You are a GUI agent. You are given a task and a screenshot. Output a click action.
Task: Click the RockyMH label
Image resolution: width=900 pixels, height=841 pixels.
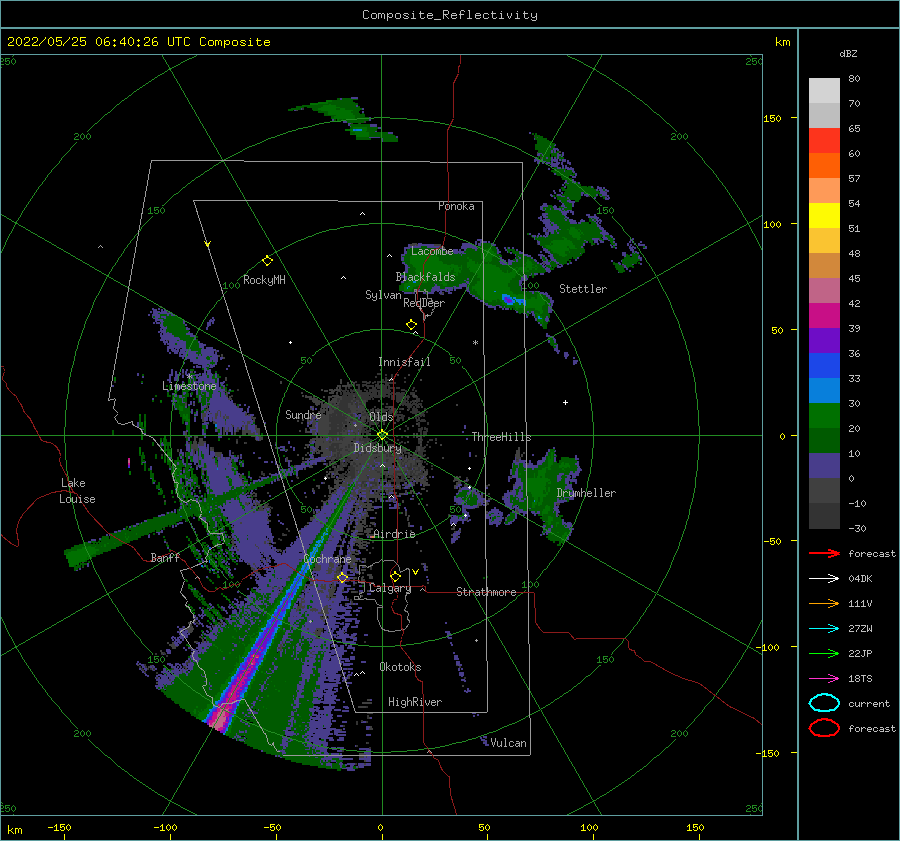(x=264, y=280)
